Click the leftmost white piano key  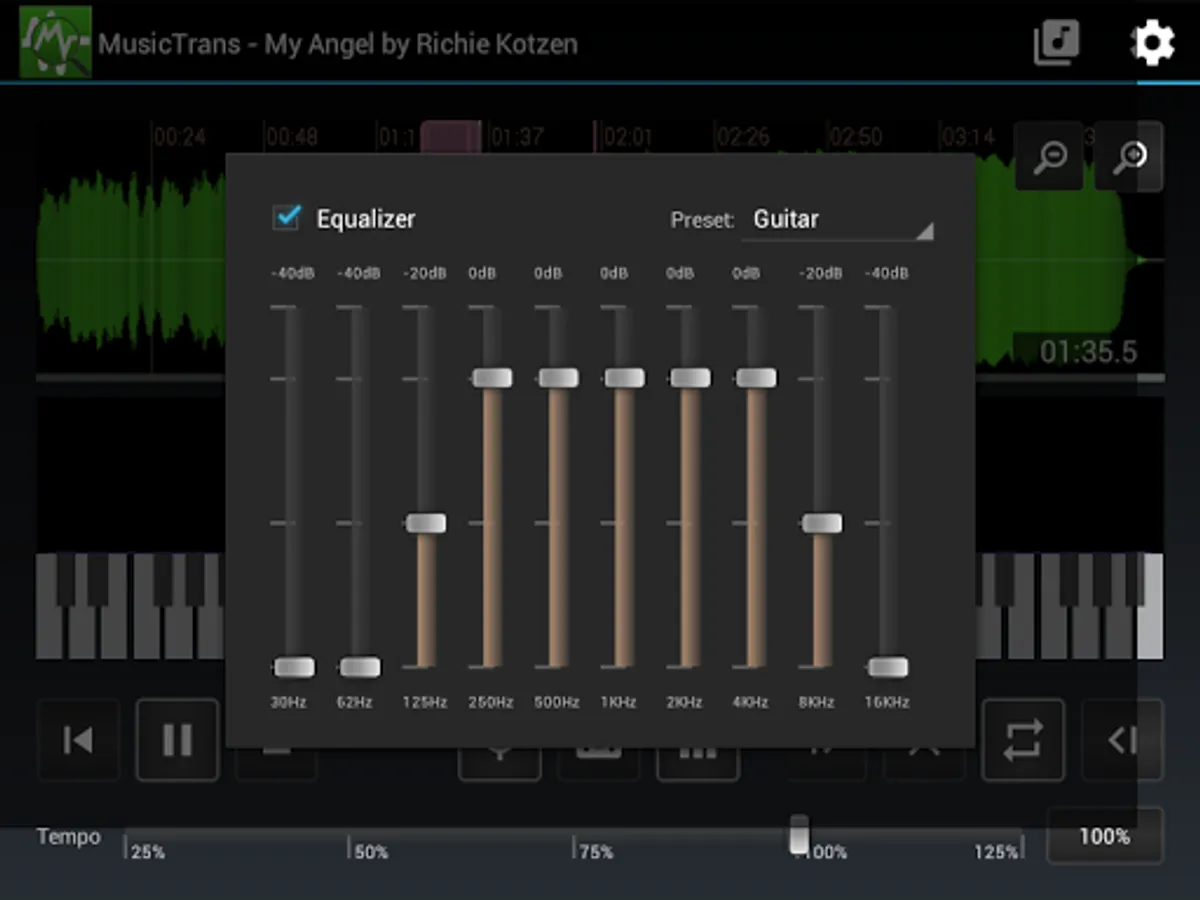click(50, 606)
